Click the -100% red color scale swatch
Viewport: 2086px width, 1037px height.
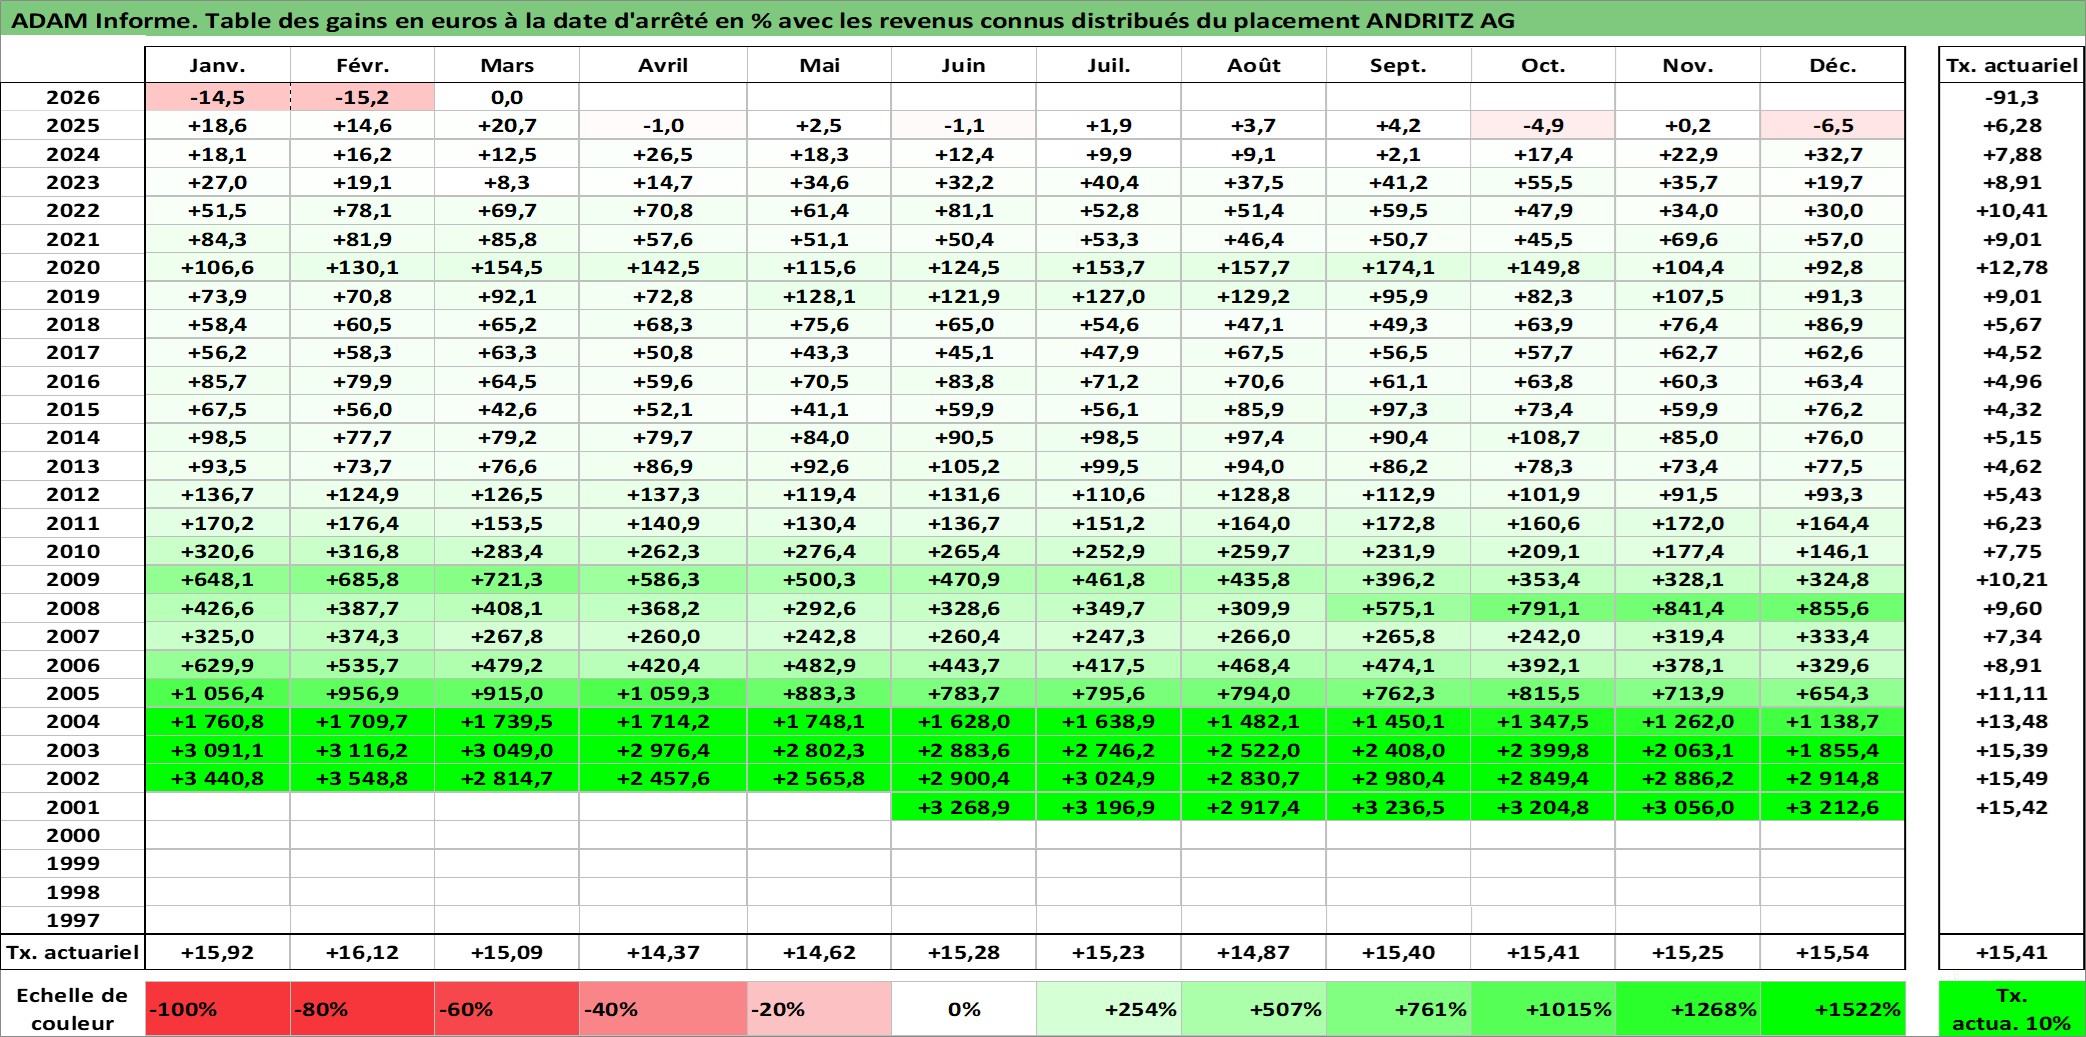(x=217, y=1009)
